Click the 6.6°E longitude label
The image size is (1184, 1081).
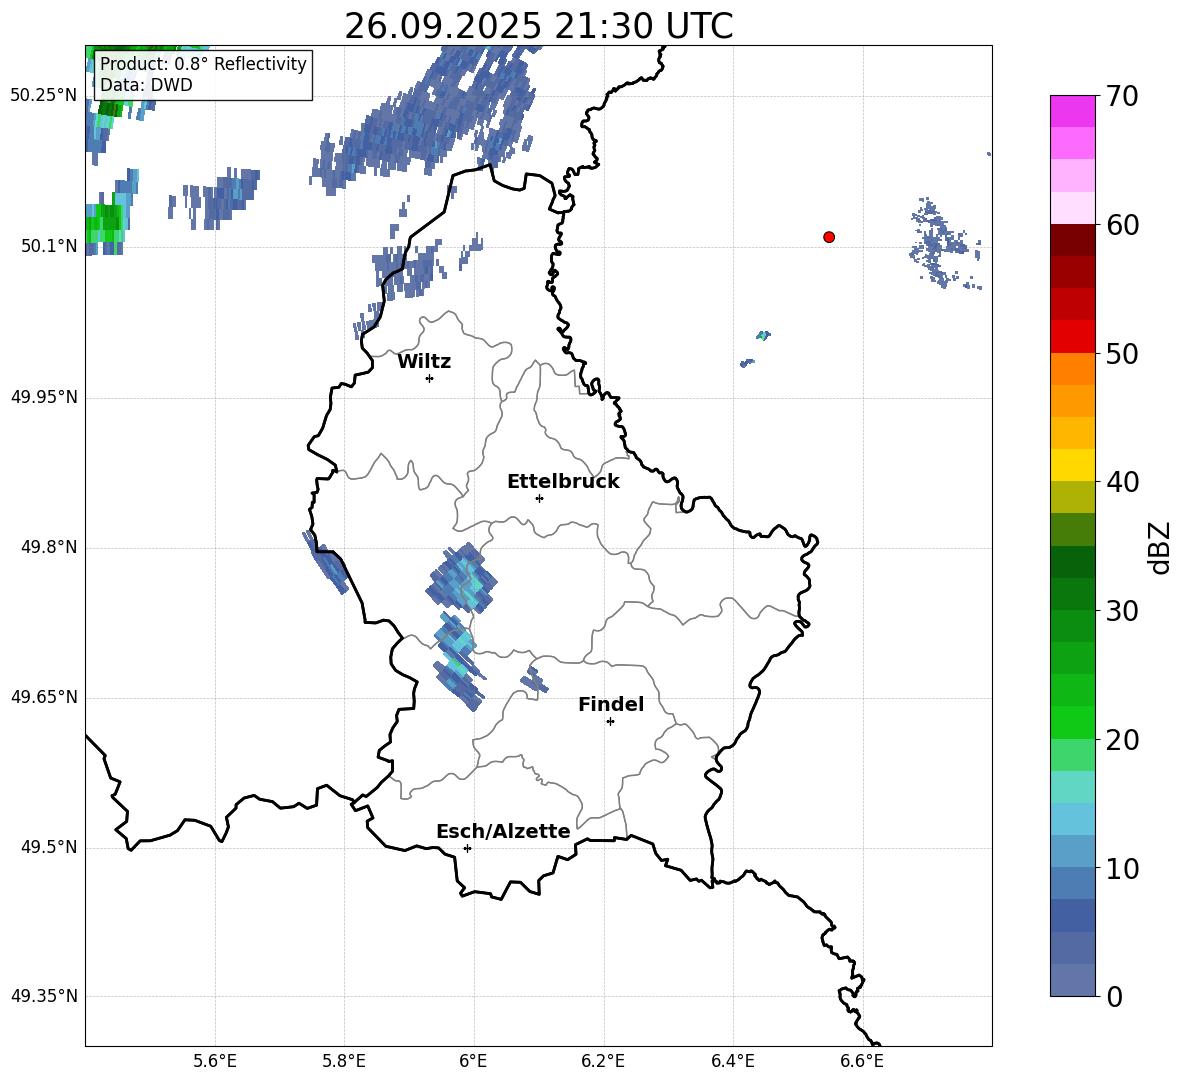(862, 1061)
